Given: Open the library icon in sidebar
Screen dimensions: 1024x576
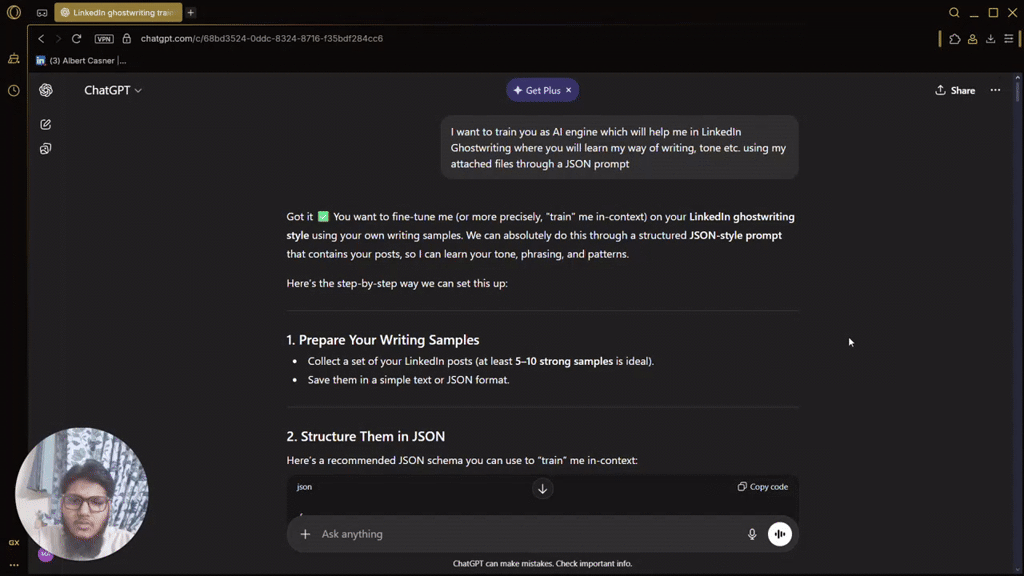Looking at the screenshot, I should [46, 149].
